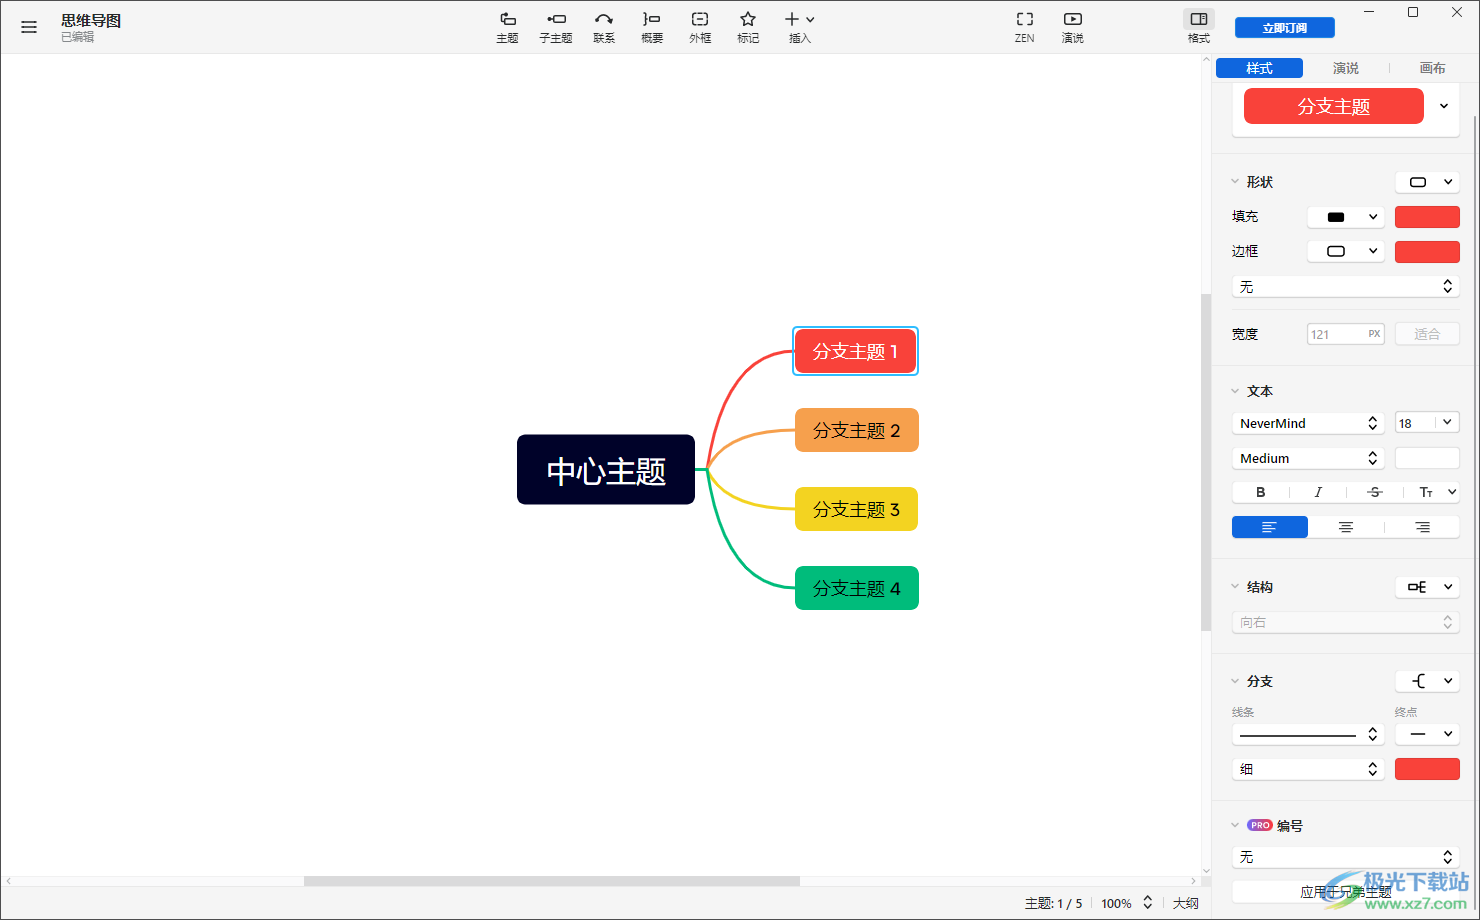Viewport: 1480px width, 920px height.
Task: Select the 分支主题 1 node
Action: tap(855, 351)
